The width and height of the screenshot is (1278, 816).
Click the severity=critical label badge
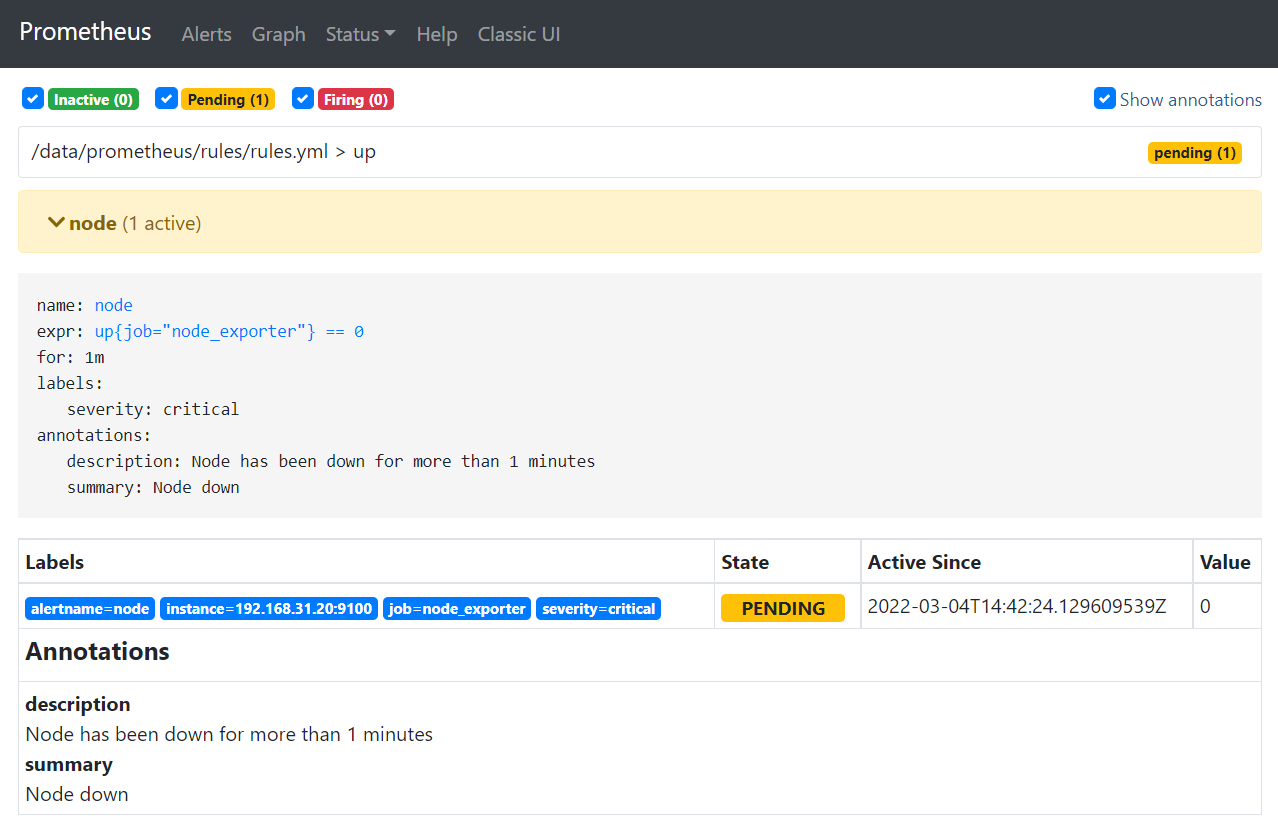click(x=598, y=609)
